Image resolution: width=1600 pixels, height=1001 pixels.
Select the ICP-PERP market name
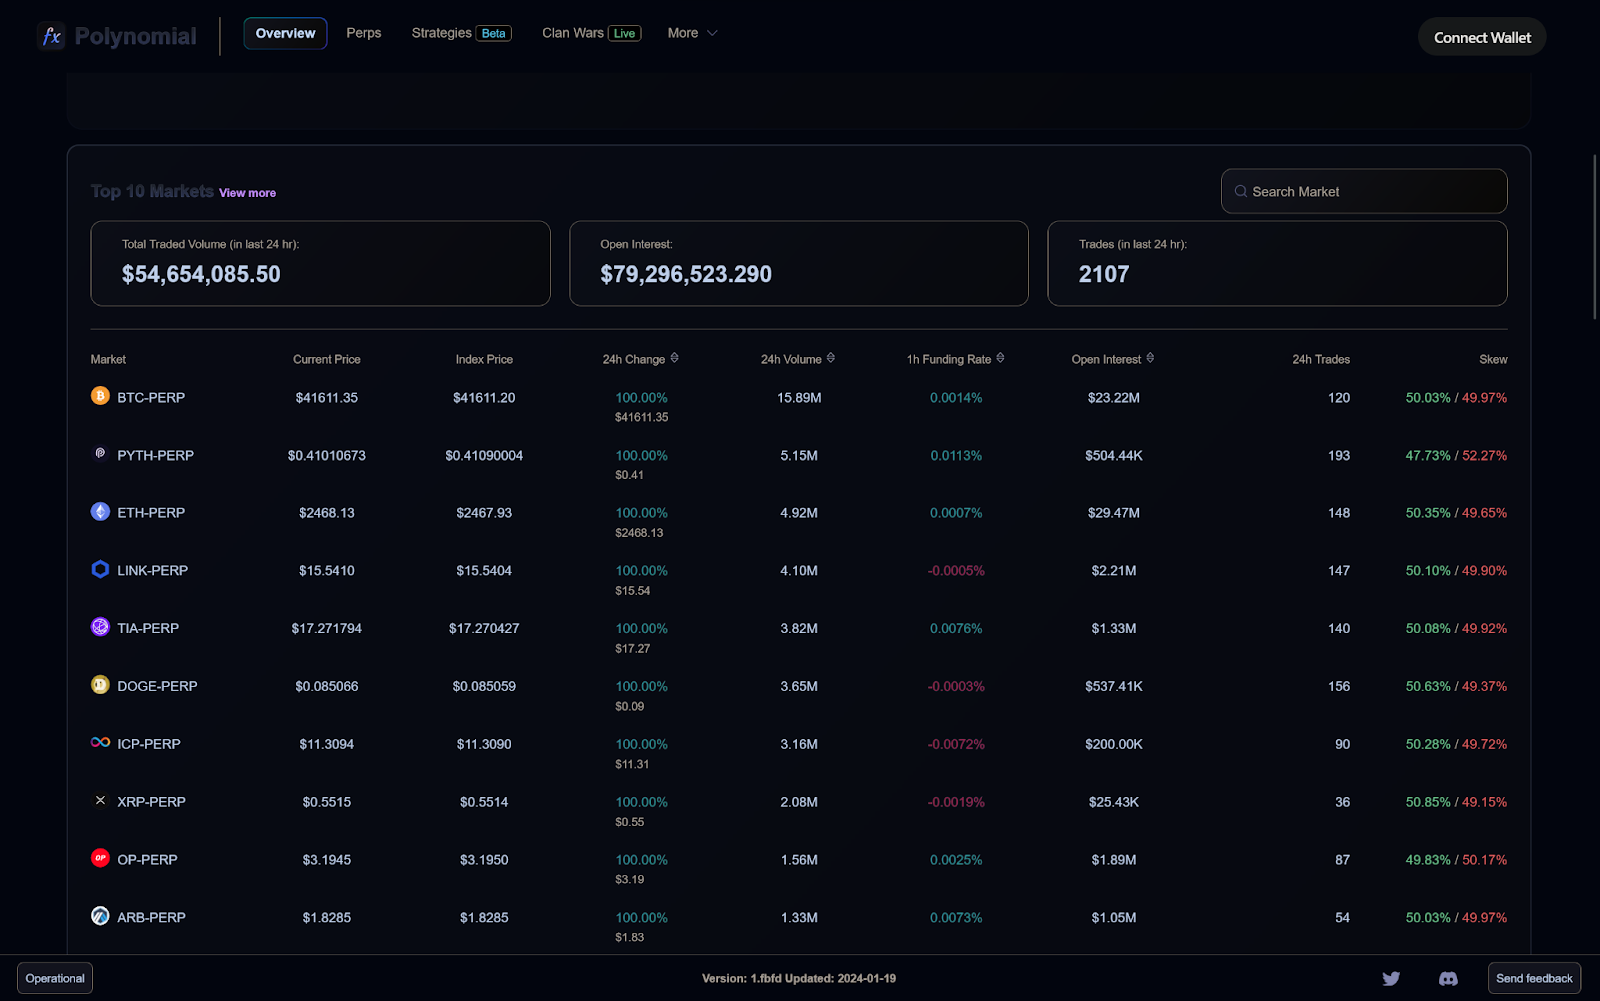tap(149, 744)
